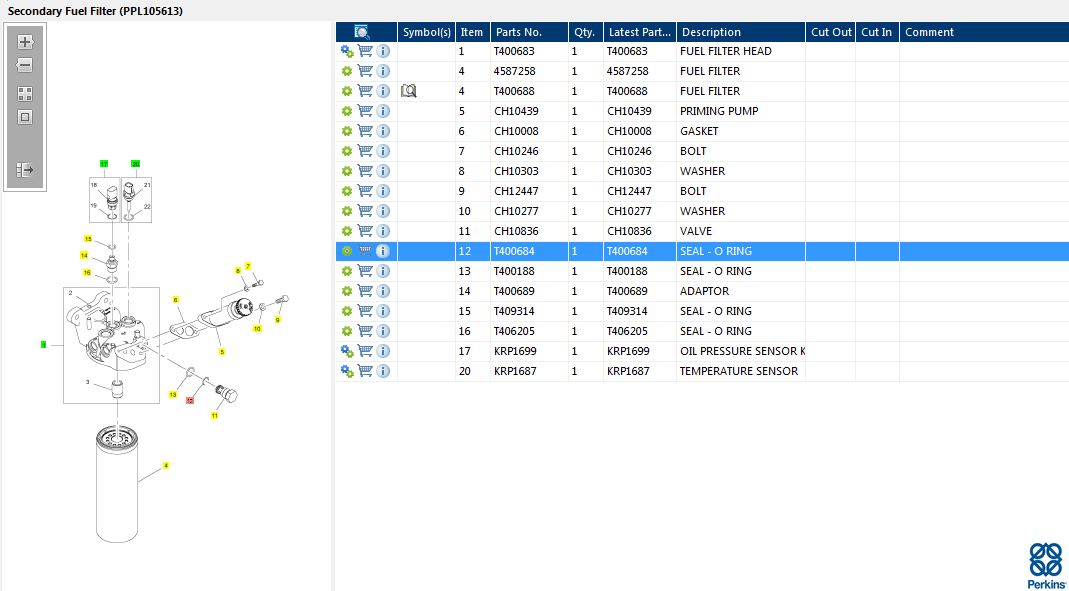Image resolution: width=1069 pixels, height=591 pixels.
Task: Click the Comment column header
Action: pyautogui.click(x=984, y=32)
